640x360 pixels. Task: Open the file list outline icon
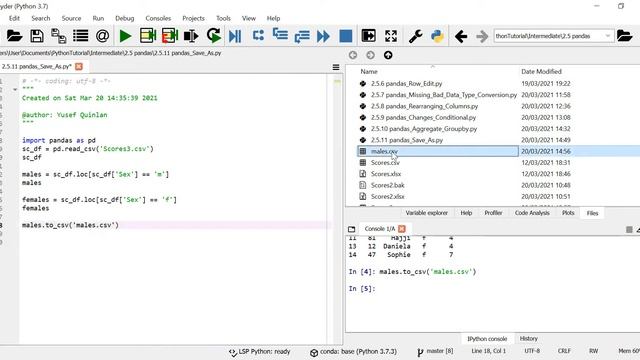tap(80, 36)
